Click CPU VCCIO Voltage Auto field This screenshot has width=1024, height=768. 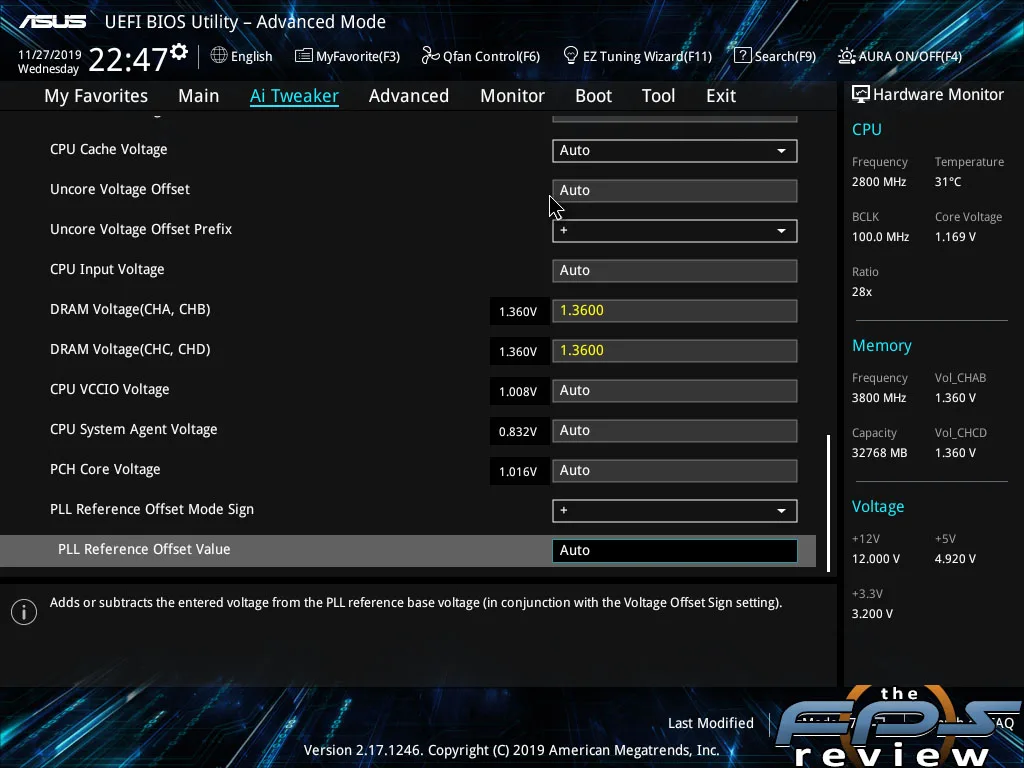pos(675,391)
